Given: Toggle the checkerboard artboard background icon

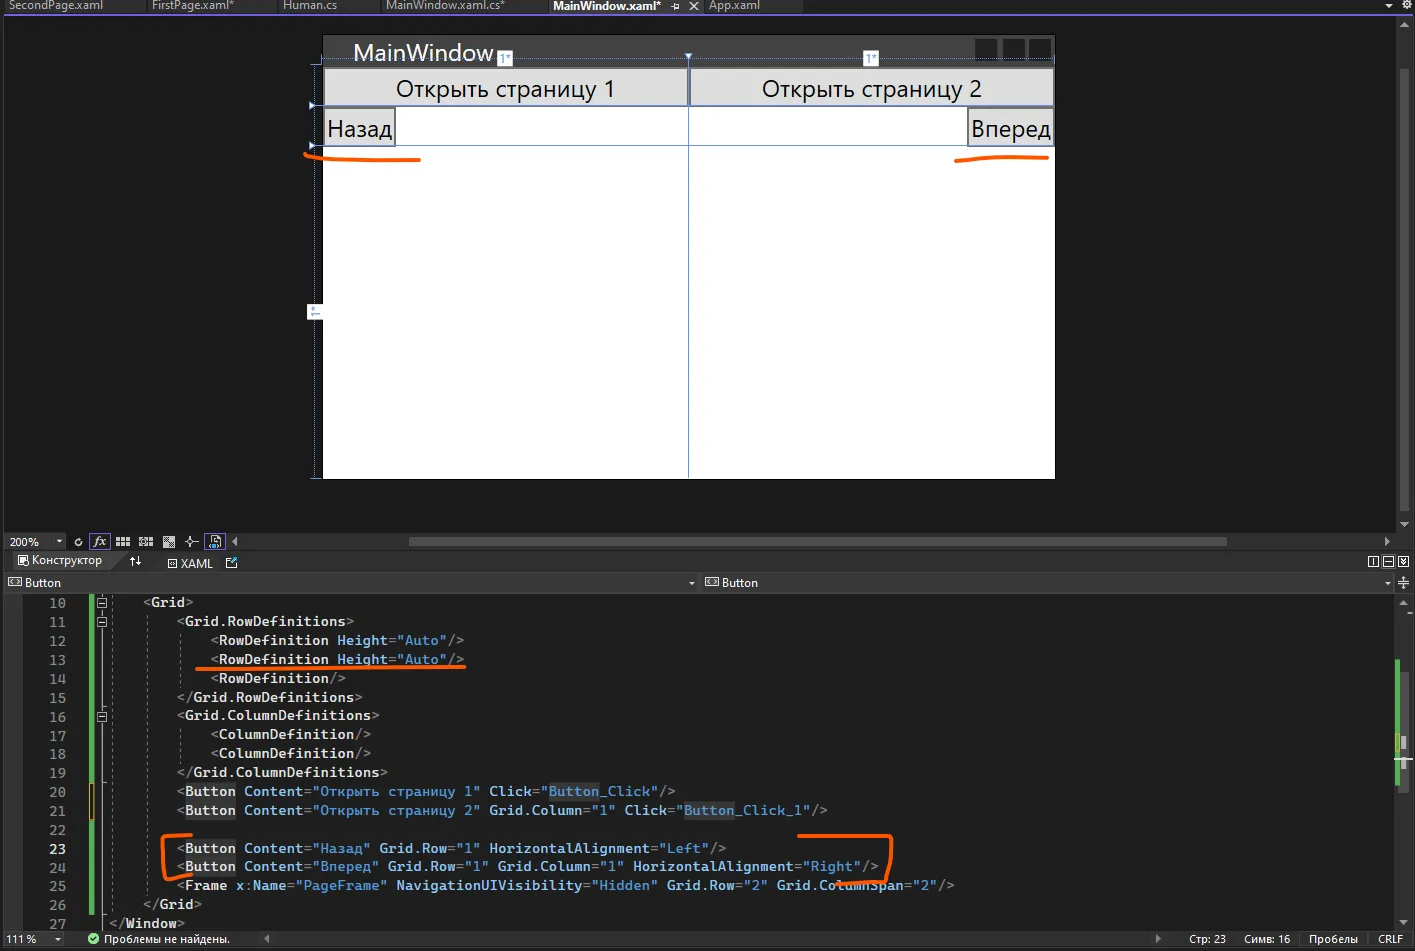Looking at the screenshot, I should [168, 541].
